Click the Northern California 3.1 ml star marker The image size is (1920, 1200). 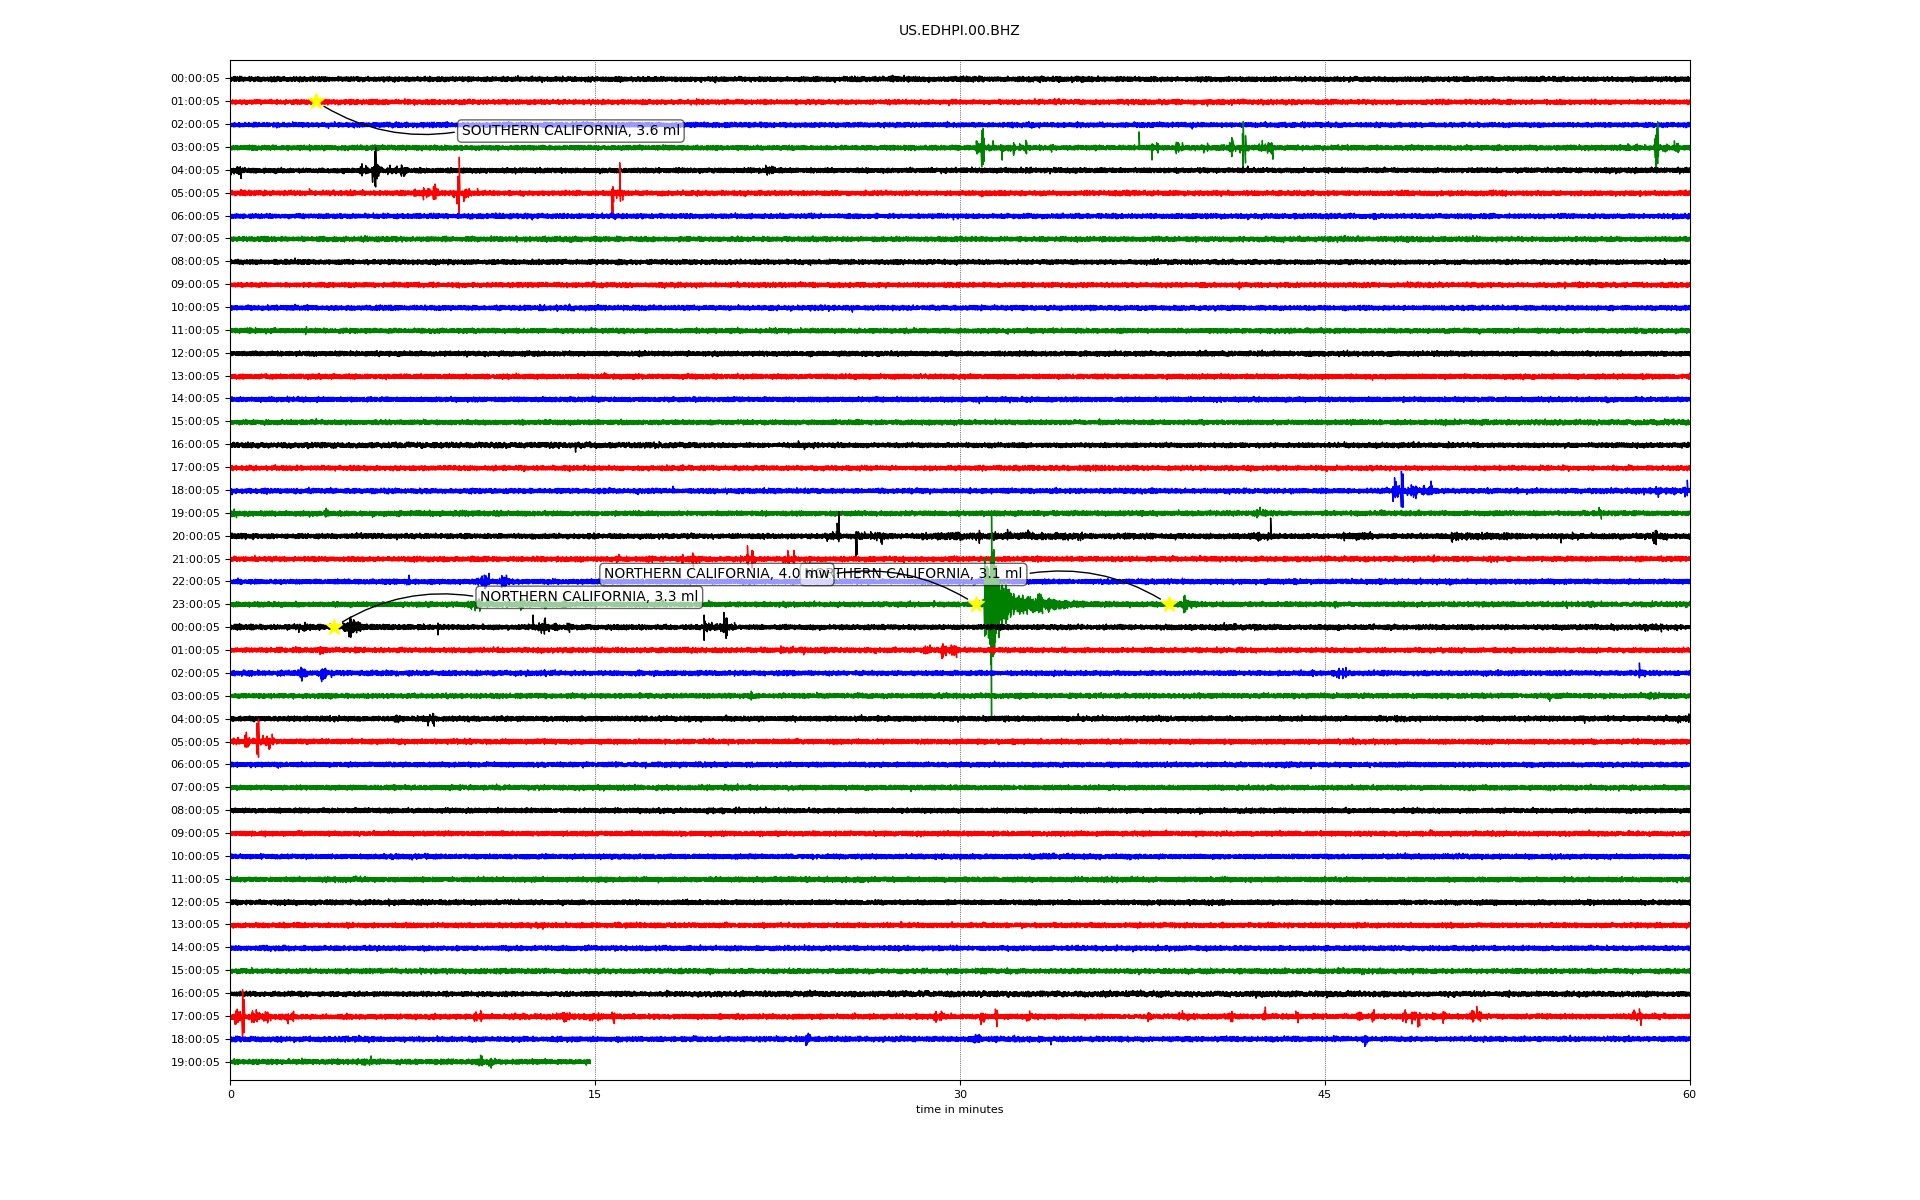point(1168,604)
